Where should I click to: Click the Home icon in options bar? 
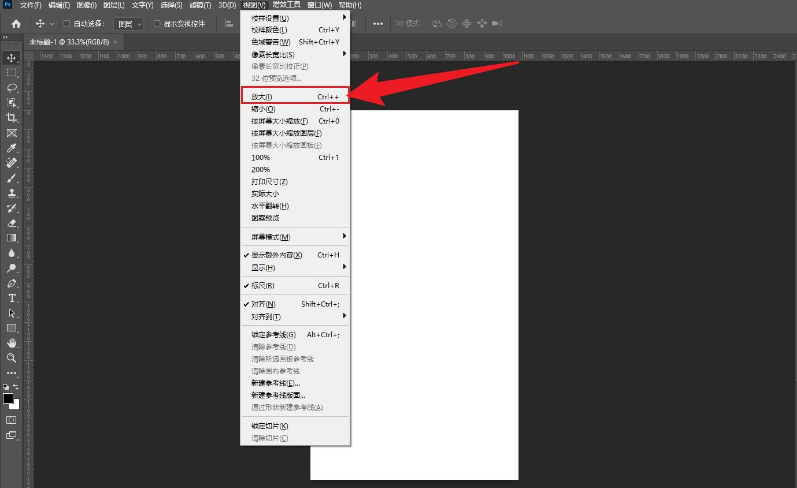(x=16, y=23)
